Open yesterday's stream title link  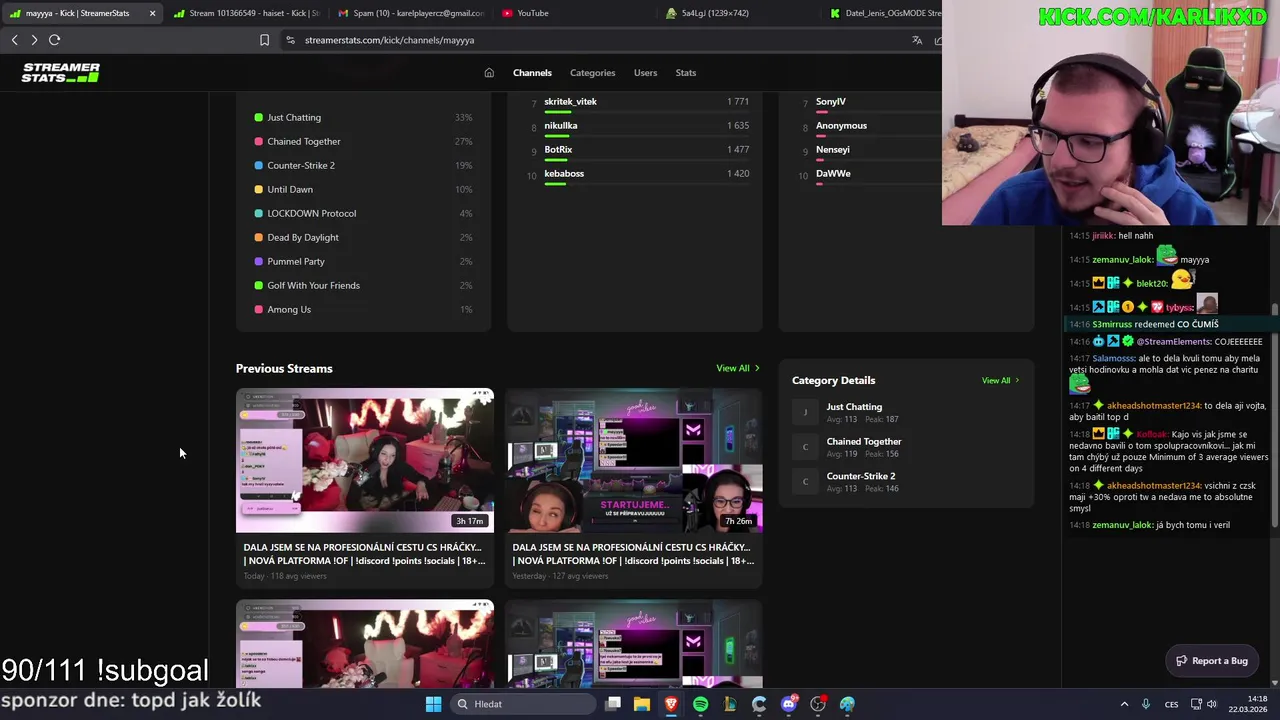click(633, 554)
